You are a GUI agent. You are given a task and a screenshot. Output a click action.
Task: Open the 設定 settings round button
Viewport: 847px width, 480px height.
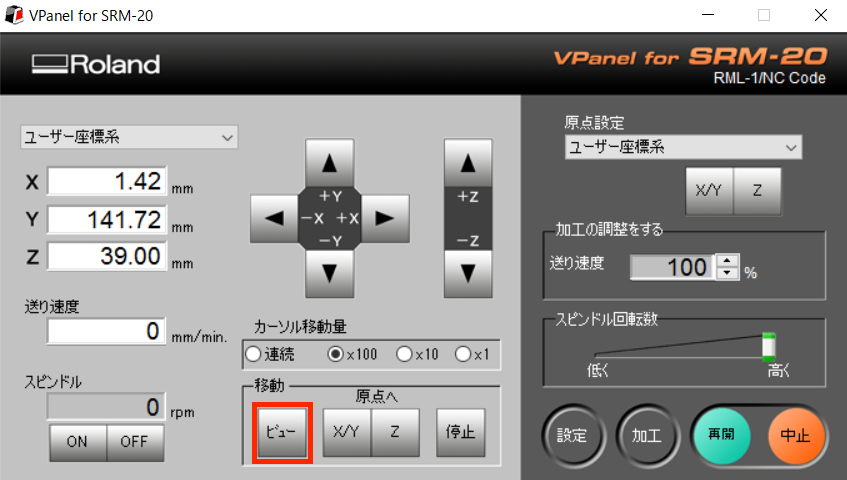pos(572,435)
